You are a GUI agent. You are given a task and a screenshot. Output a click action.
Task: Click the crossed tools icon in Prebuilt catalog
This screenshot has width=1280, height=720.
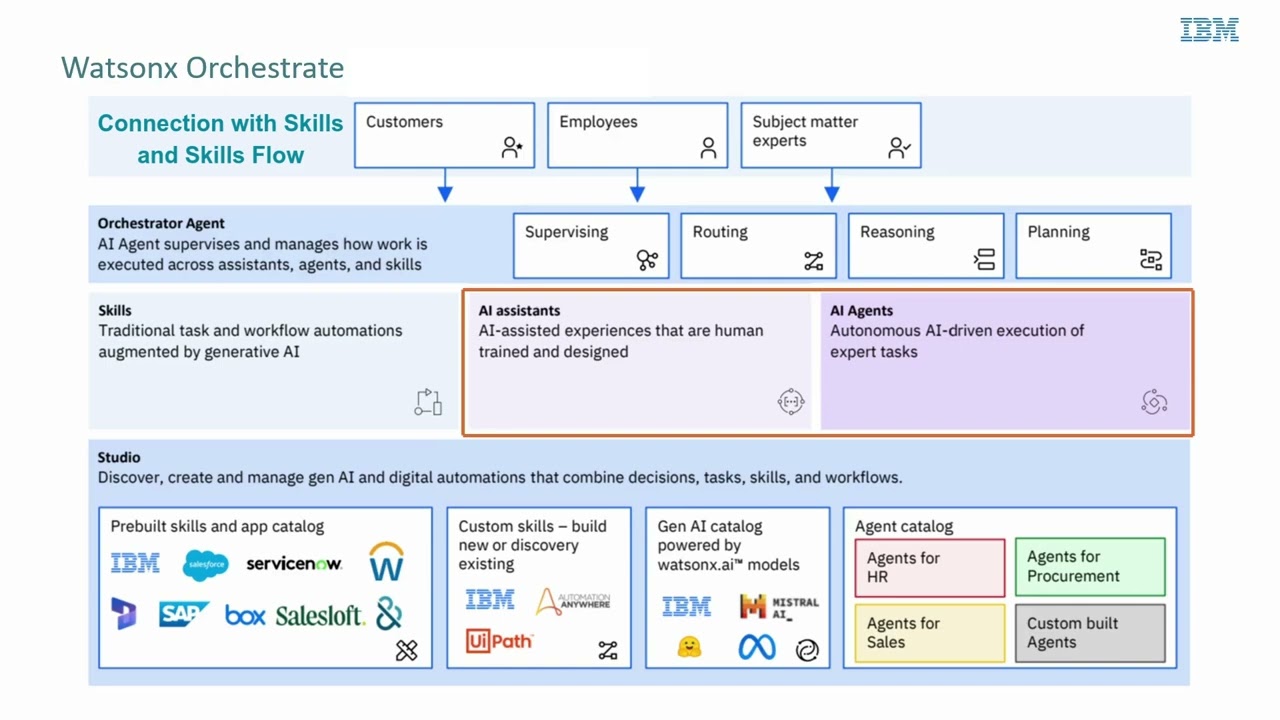pos(406,650)
